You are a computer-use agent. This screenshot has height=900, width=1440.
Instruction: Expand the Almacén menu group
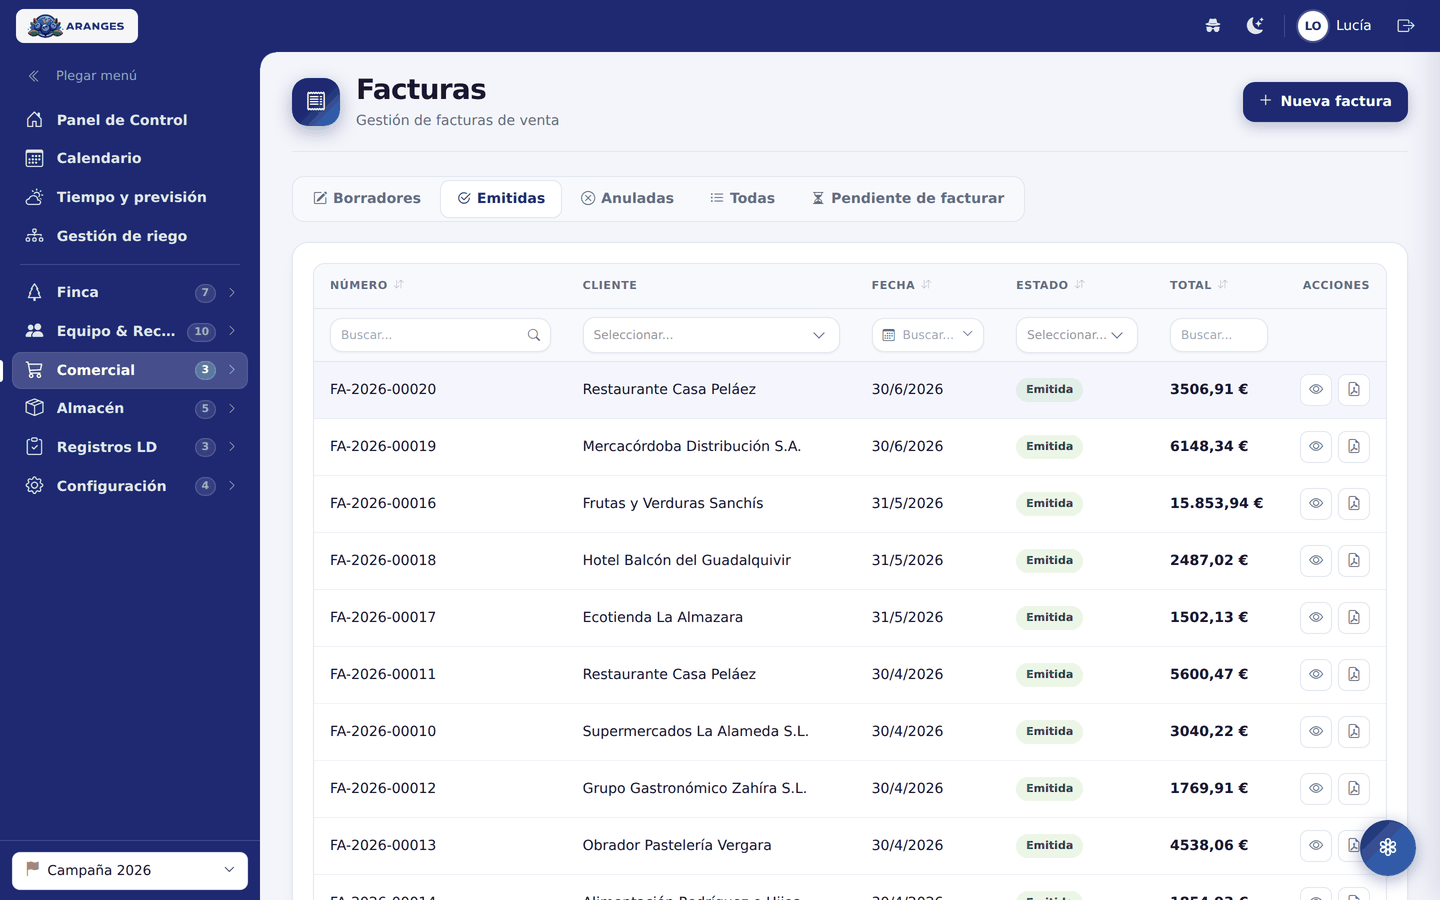(130, 408)
